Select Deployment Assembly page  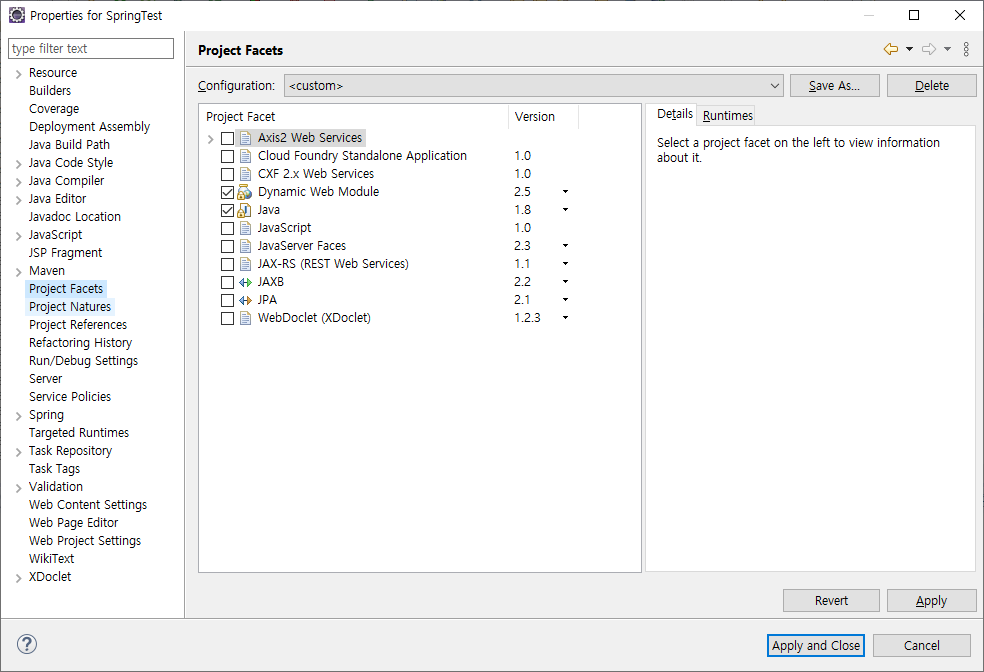click(89, 127)
